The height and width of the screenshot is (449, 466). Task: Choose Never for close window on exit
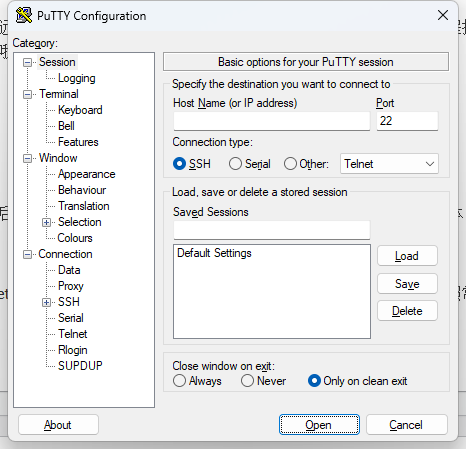tap(247, 381)
